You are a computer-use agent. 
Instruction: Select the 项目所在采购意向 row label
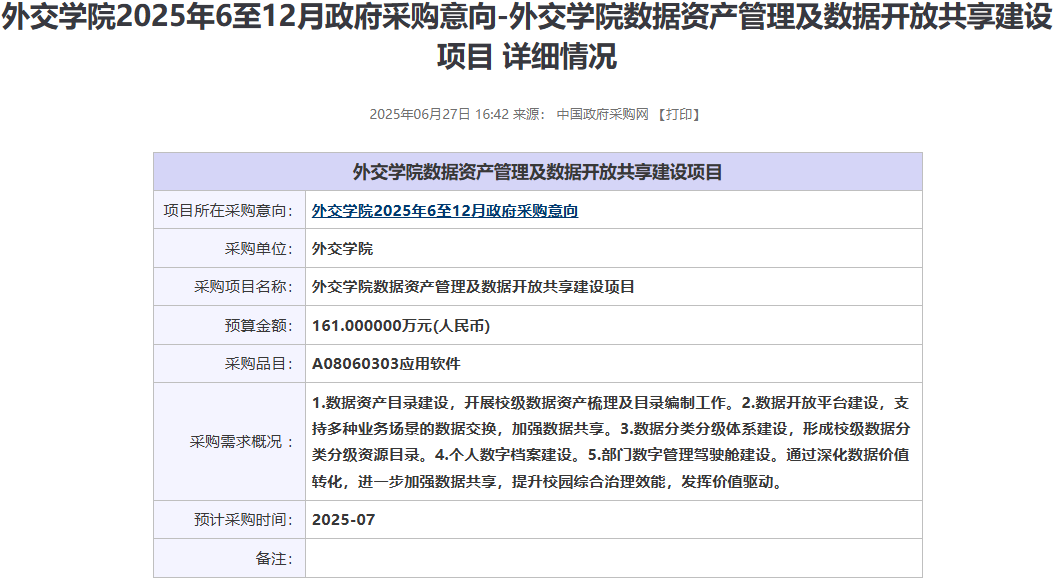[228, 211]
